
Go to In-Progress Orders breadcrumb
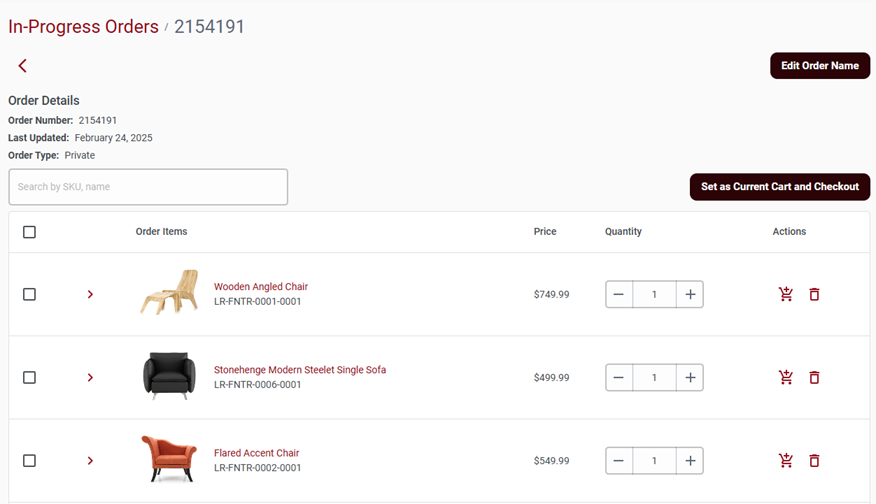point(83,27)
